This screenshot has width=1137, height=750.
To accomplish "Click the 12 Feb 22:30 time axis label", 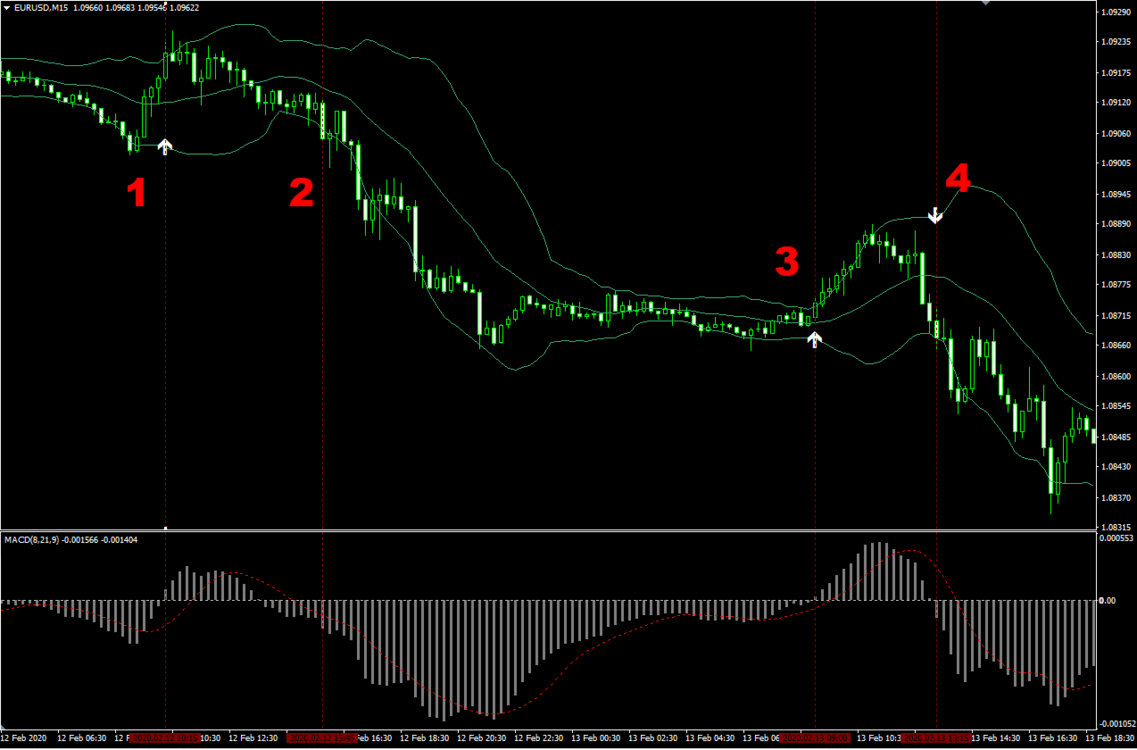I will (539, 738).
